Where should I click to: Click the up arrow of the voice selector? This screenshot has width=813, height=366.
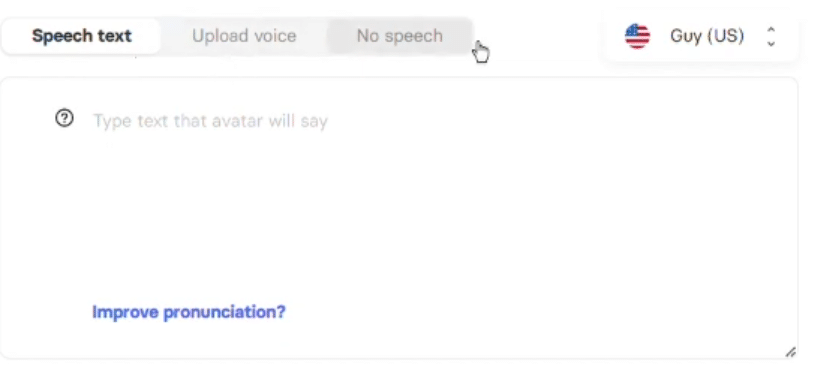pyautogui.click(x=771, y=30)
